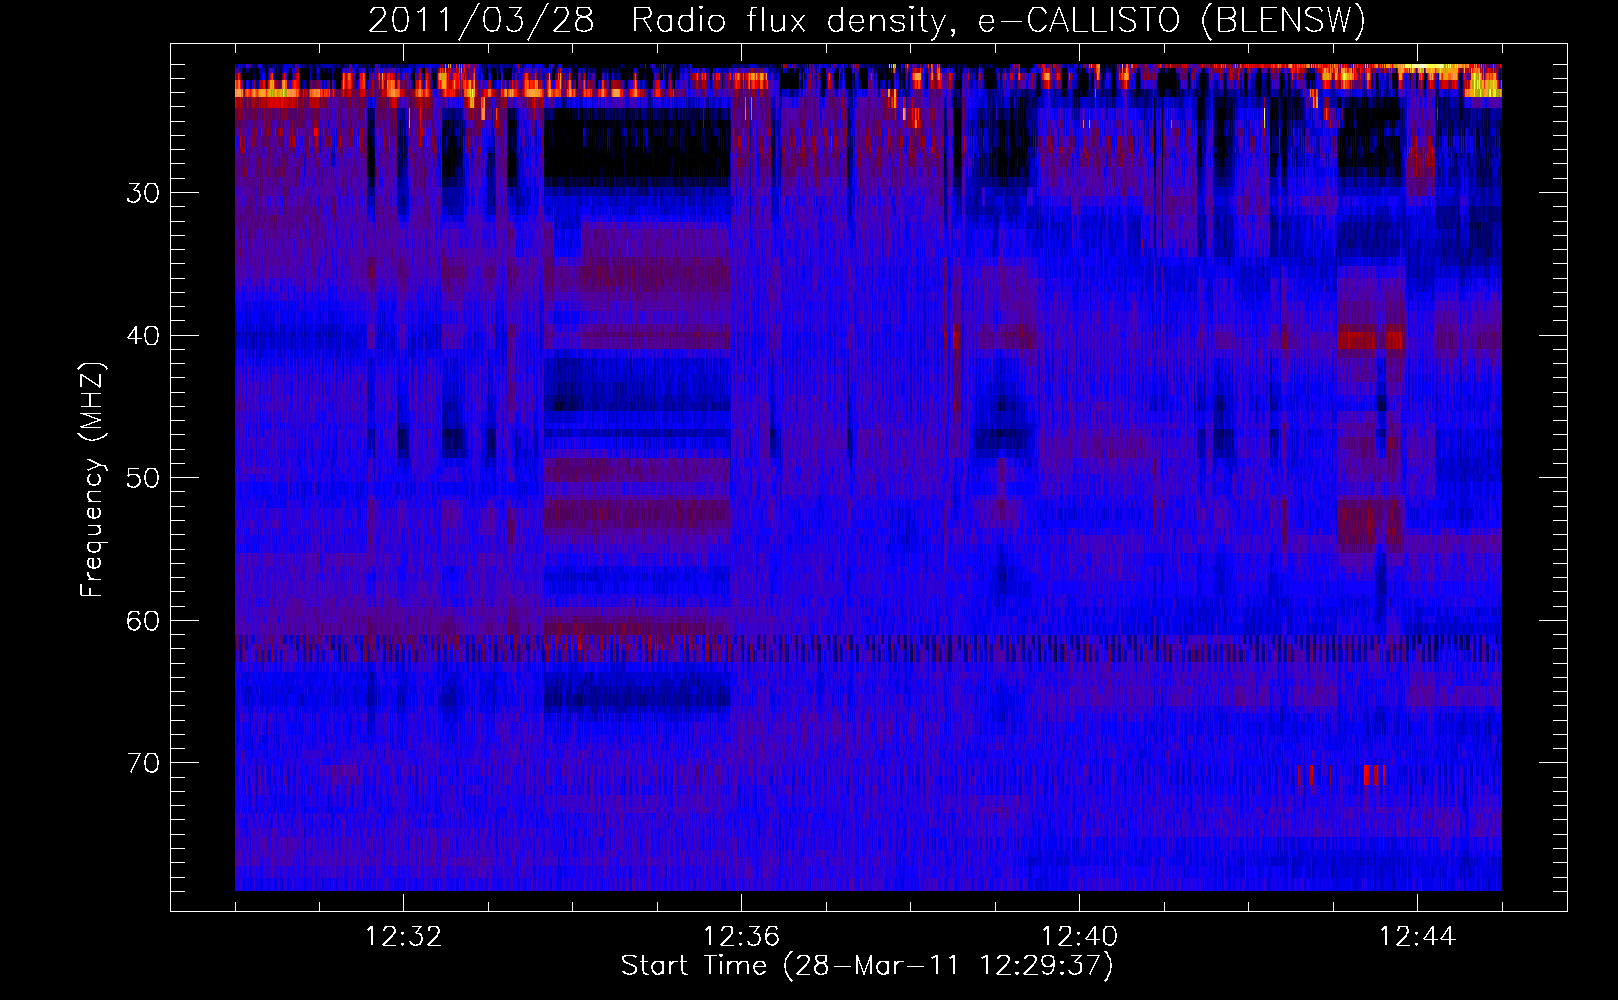Select the 60 MHz frequency tick label
This screenshot has width=1618, height=1000.
[143, 621]
